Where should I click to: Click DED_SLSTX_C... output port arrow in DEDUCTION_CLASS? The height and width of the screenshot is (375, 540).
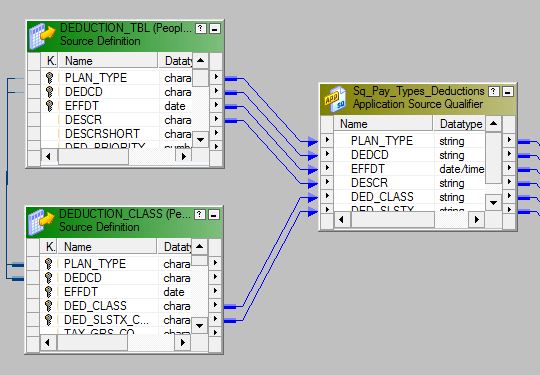point(215,319)
